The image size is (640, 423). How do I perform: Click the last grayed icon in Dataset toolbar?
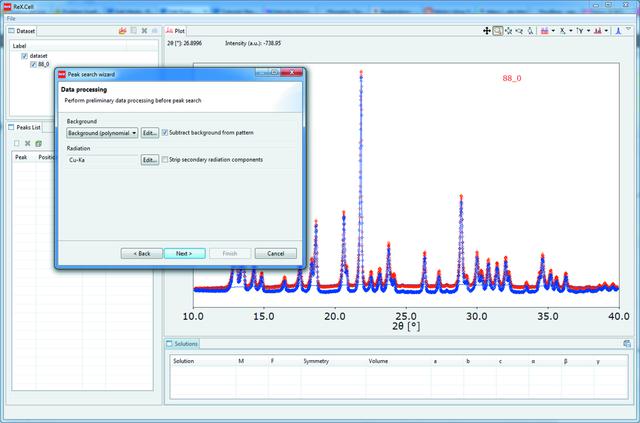click(x=154, y=31)
